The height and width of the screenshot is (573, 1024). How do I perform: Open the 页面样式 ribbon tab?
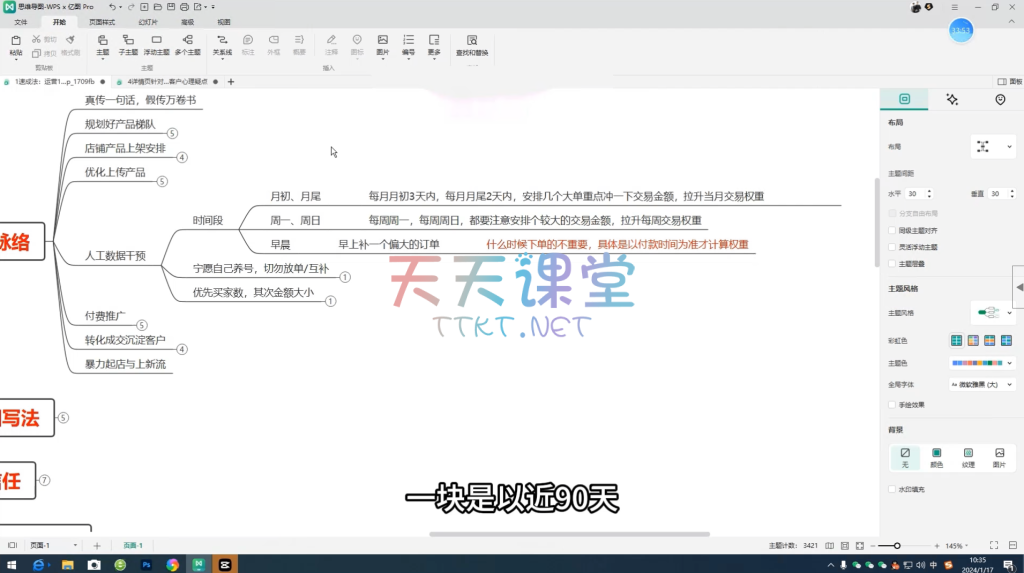pos(101,21)
